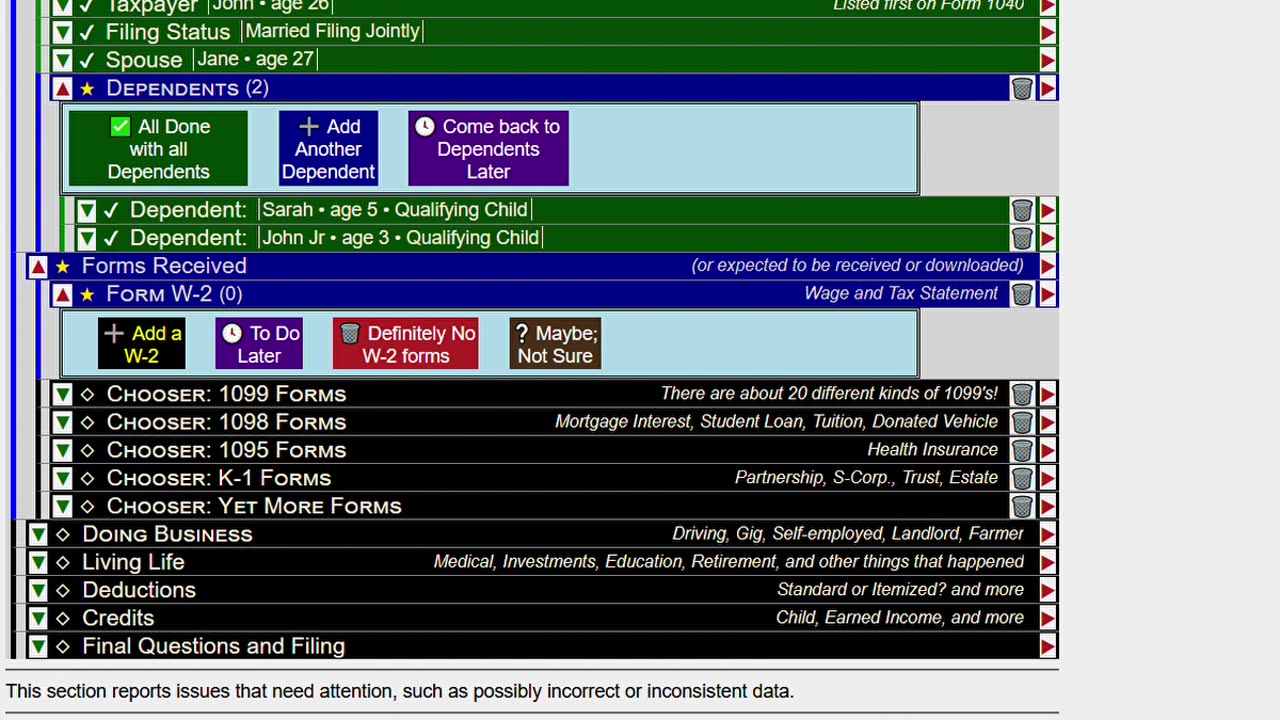Click red arrow at right of Dependents header
The width and height of the screenshot is (1280, 720).
1047,89
